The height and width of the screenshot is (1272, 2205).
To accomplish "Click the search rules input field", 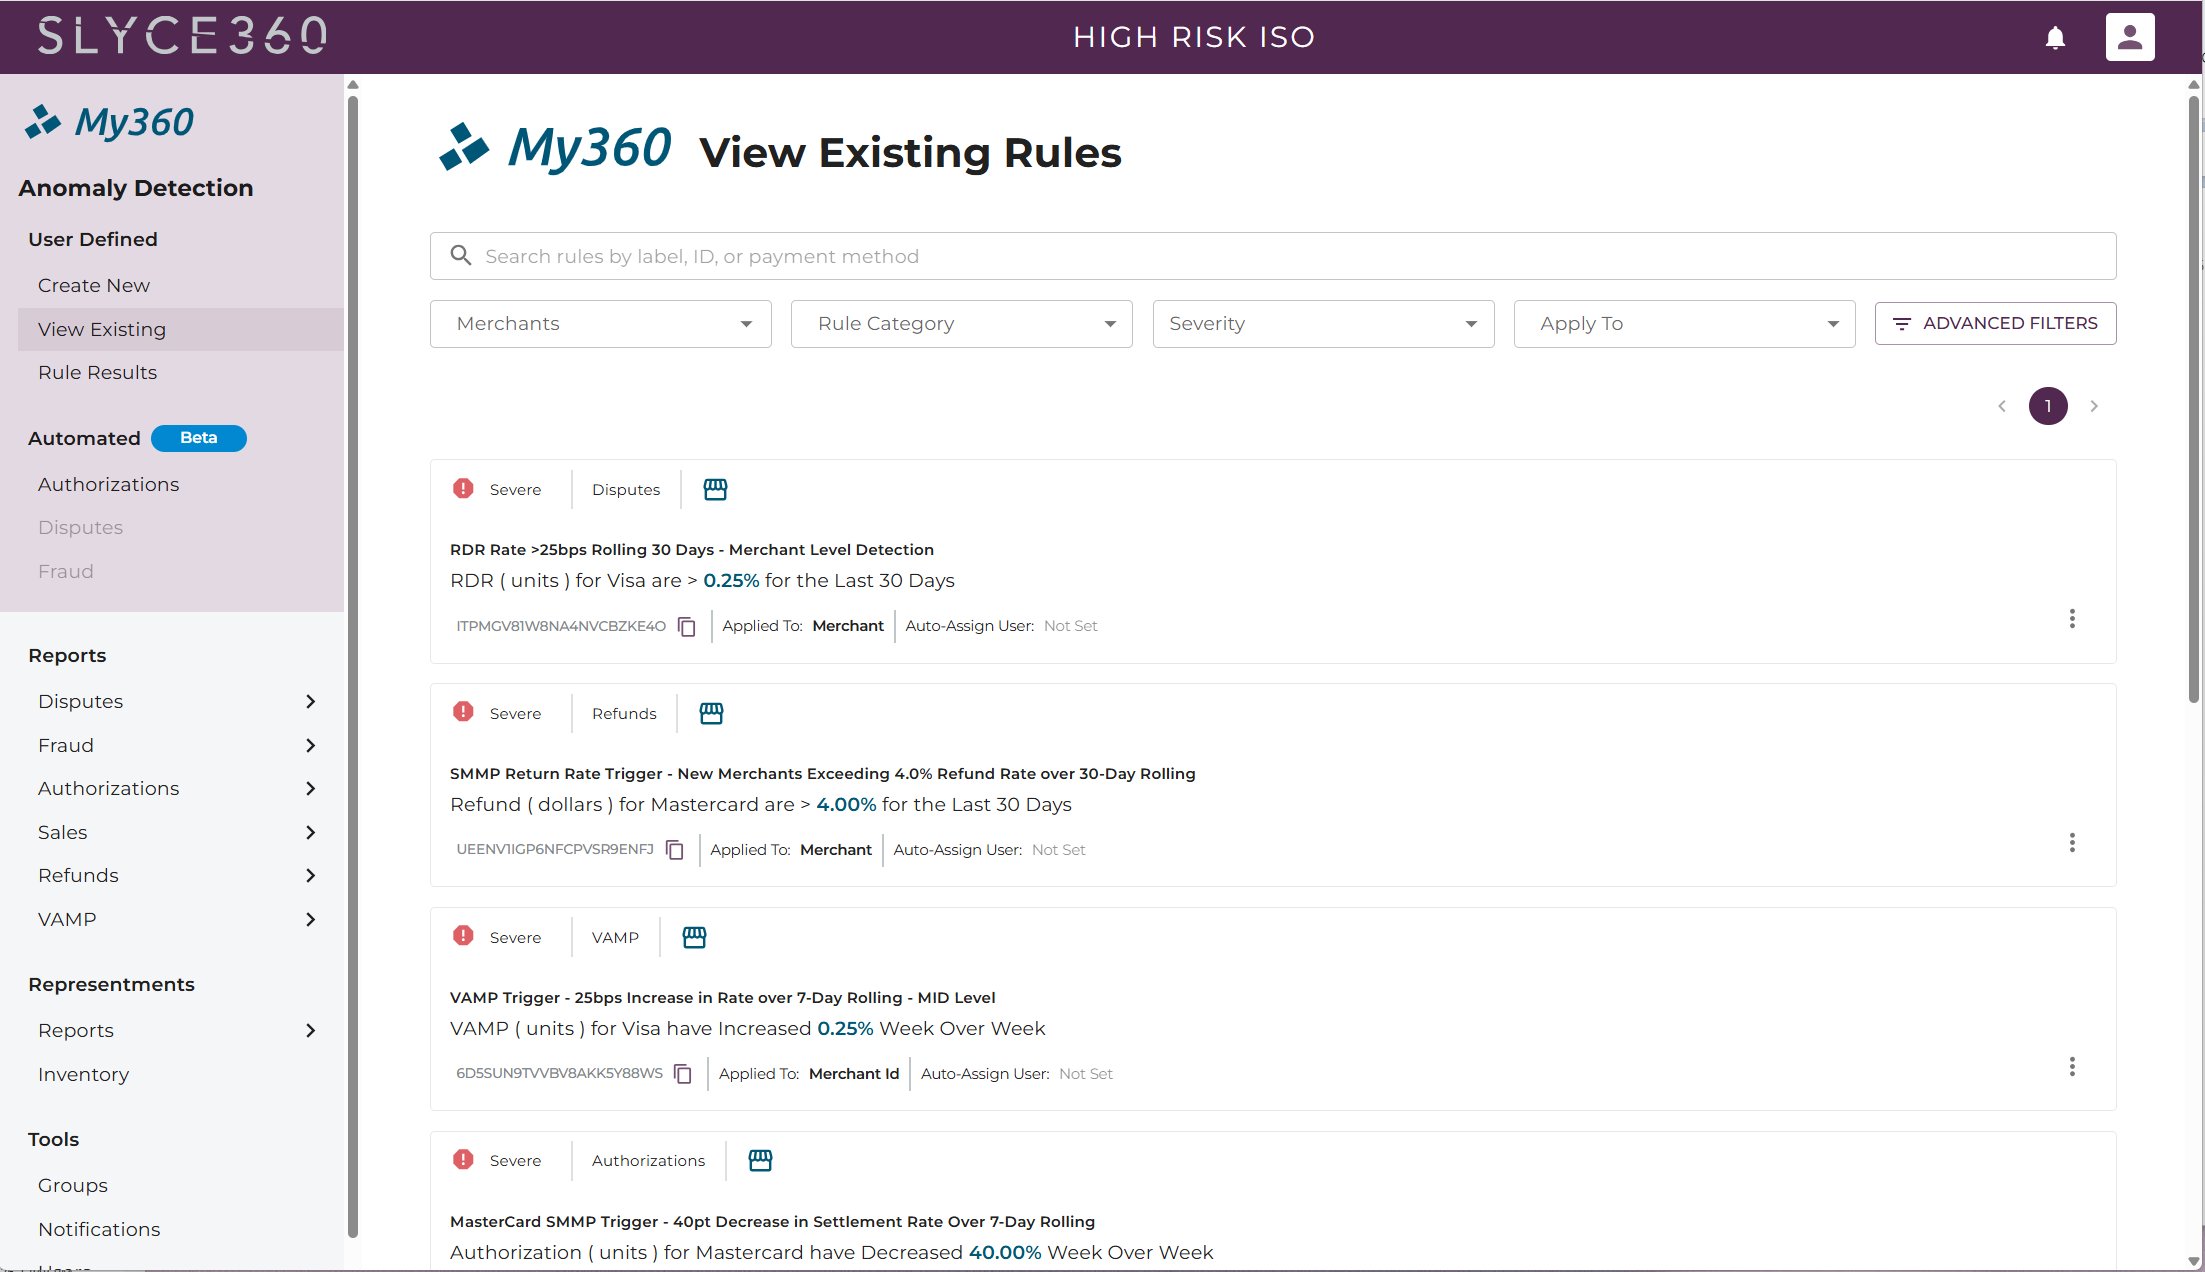I will tap(1273, 256).
